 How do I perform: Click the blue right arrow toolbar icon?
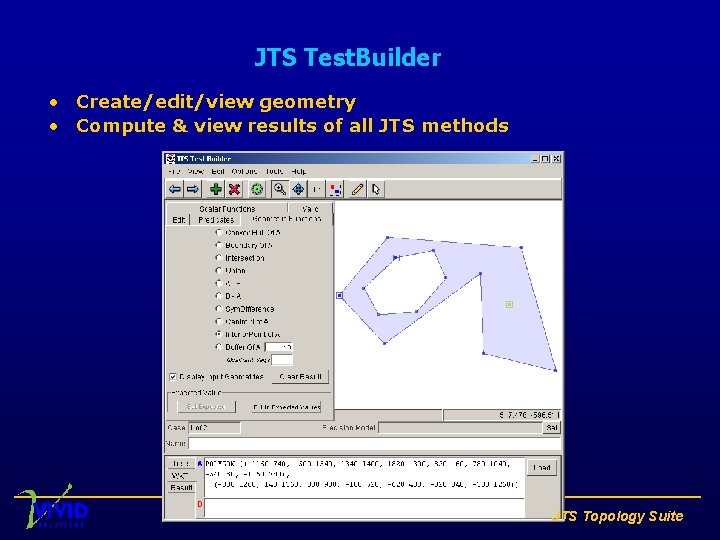point(192,189)
